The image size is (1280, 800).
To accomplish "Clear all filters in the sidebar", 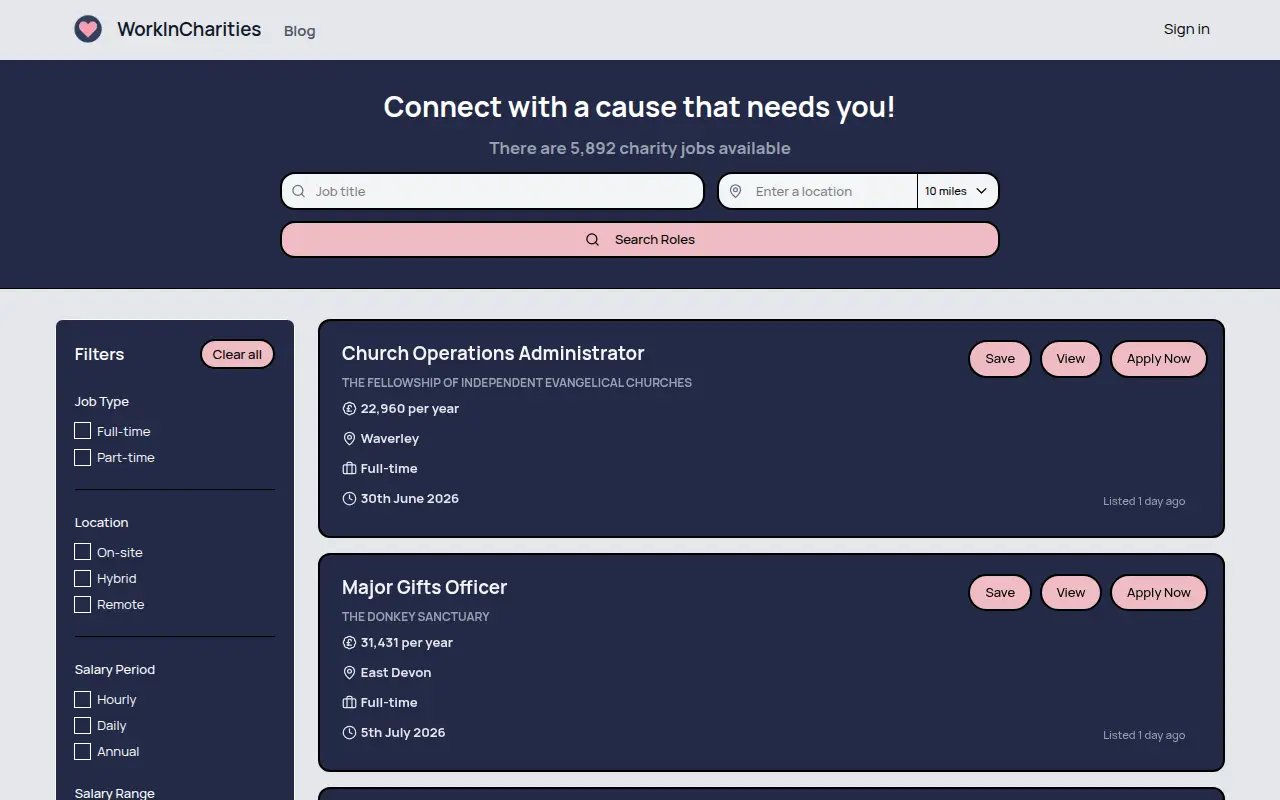I will pos(237,354).
